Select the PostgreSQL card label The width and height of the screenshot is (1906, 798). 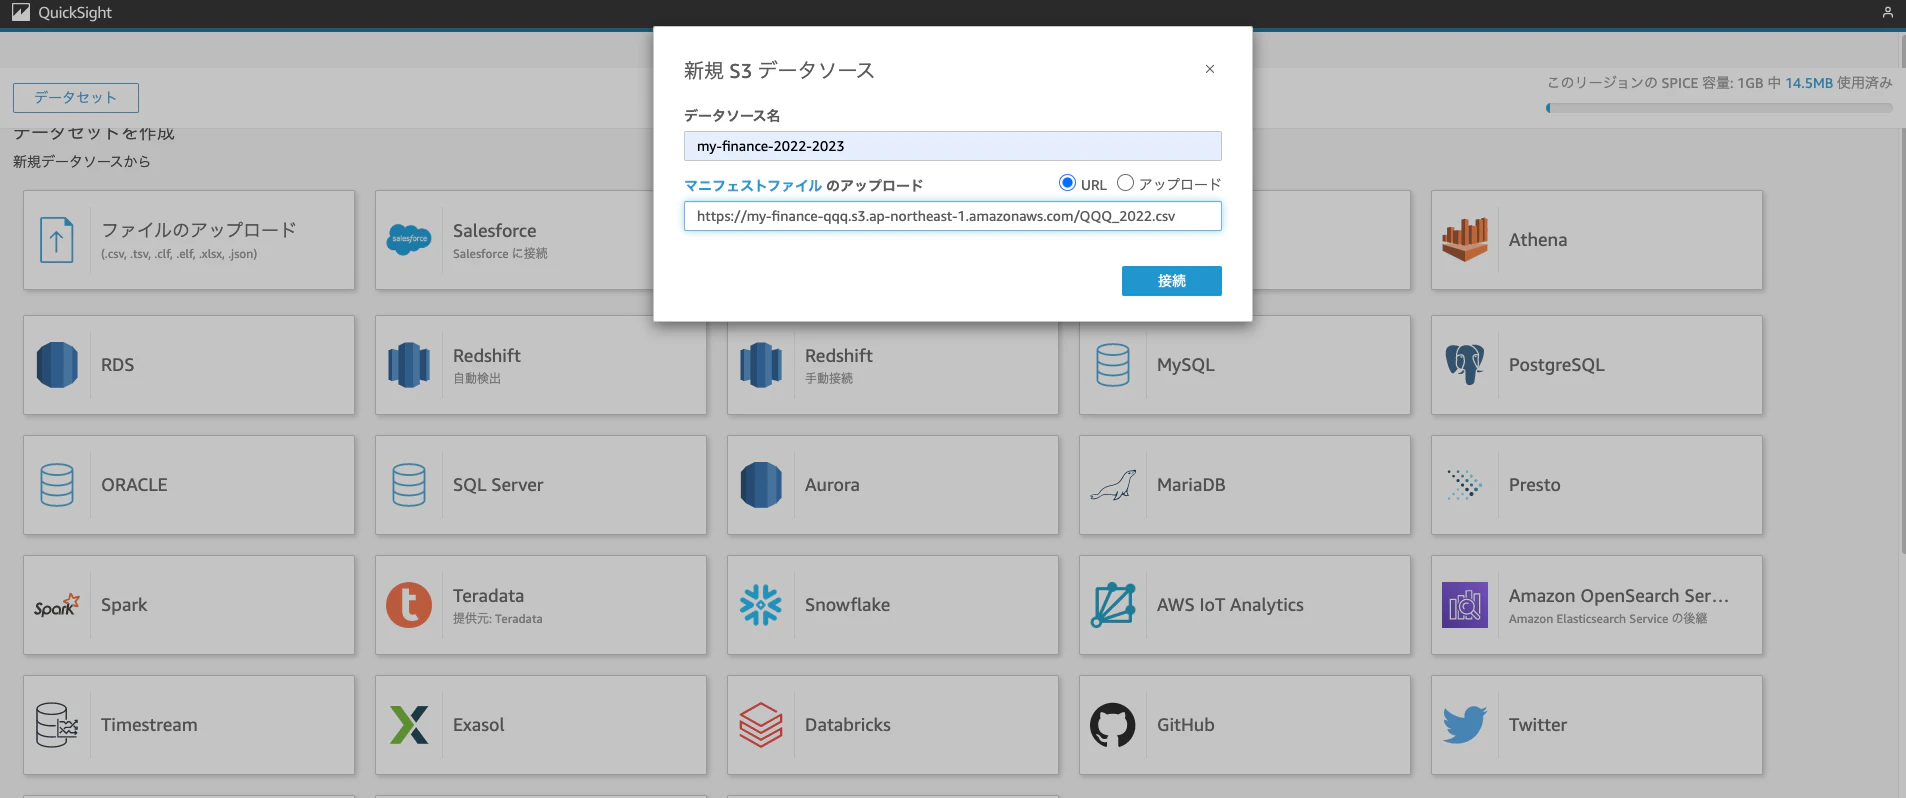[1557, 365]
